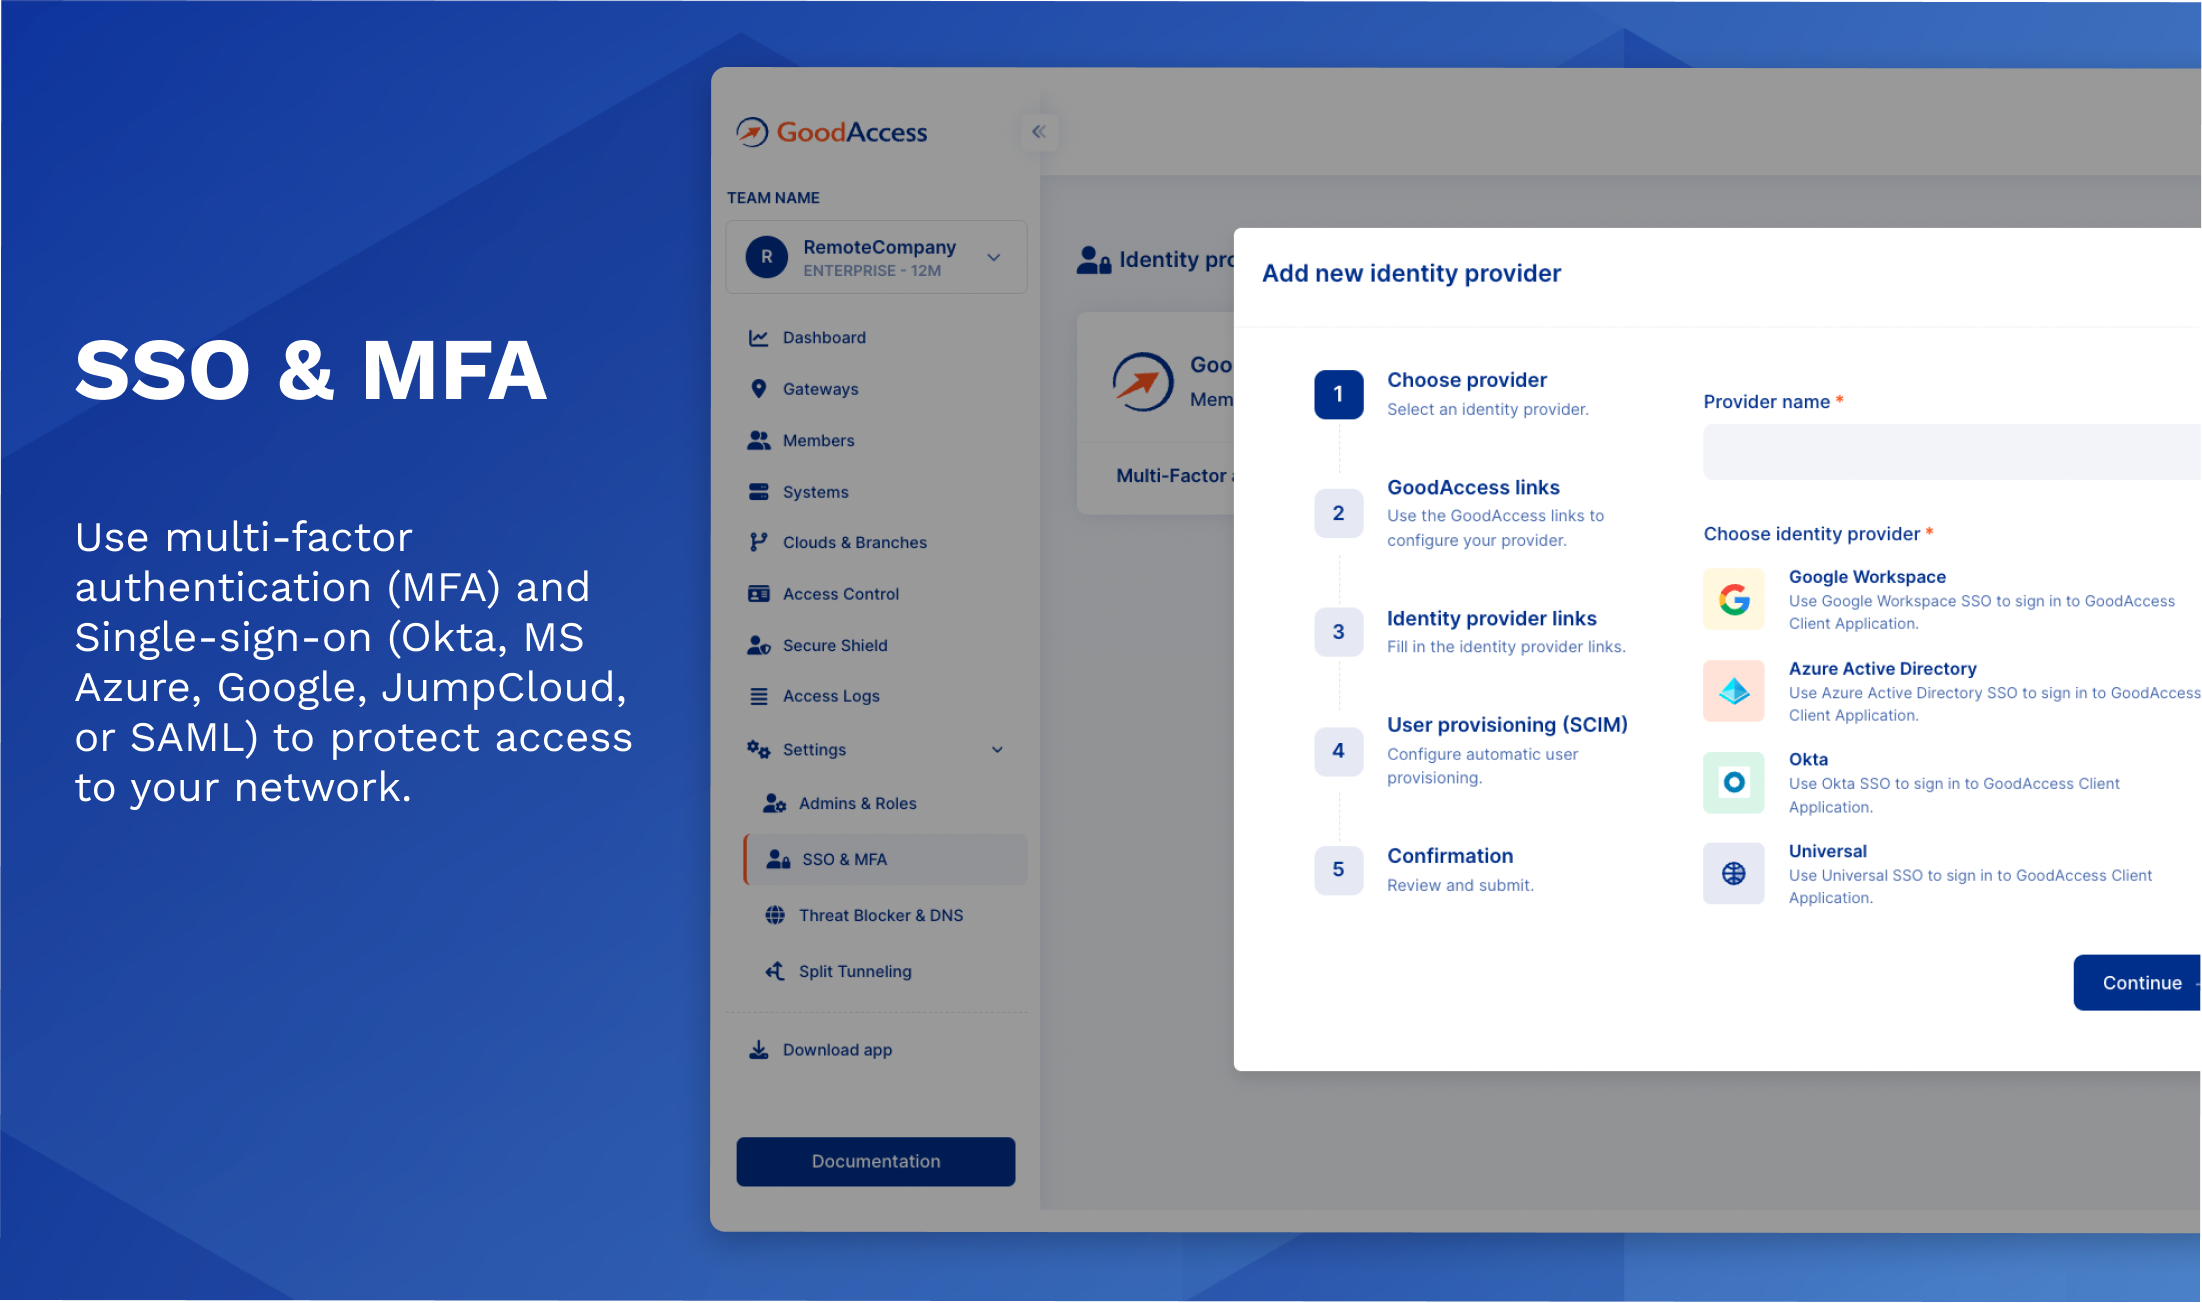The width and height of the screenshot is (2202, 1303).
Task: Open Threat Blocker & DNS settings
Action: [880, 915]
